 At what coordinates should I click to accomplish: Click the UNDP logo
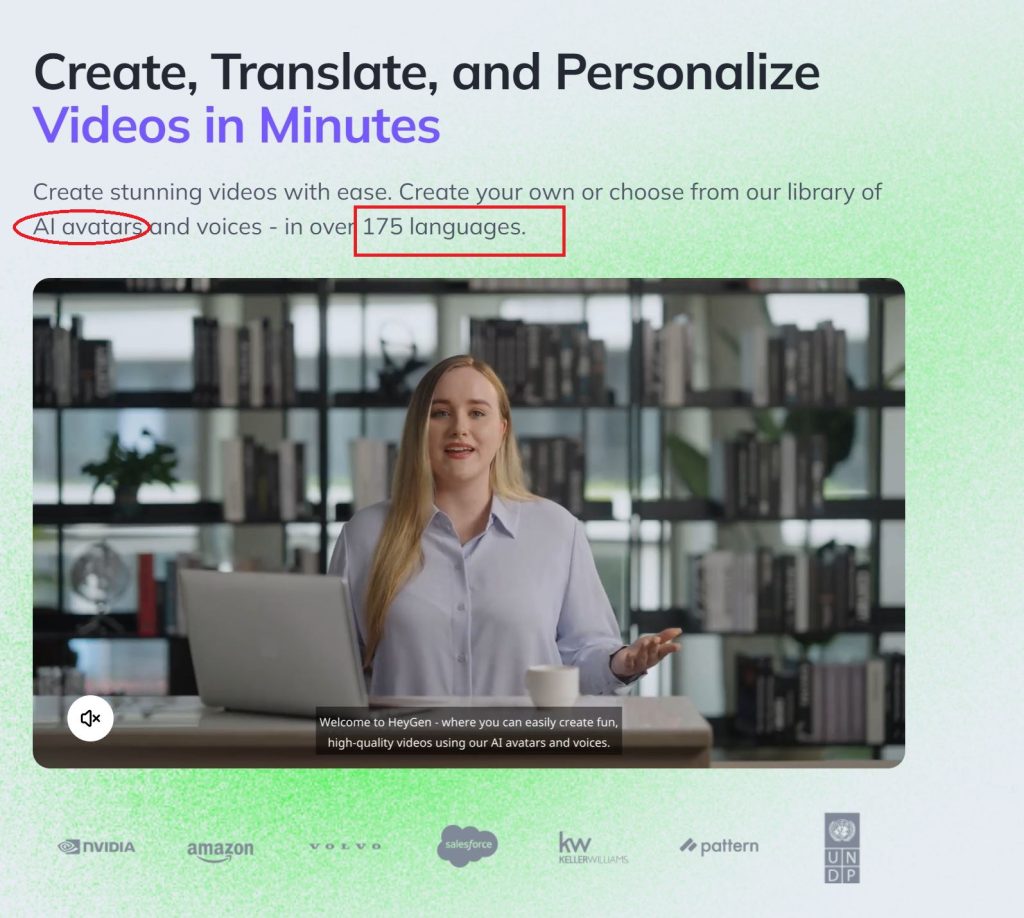[842, 847]
